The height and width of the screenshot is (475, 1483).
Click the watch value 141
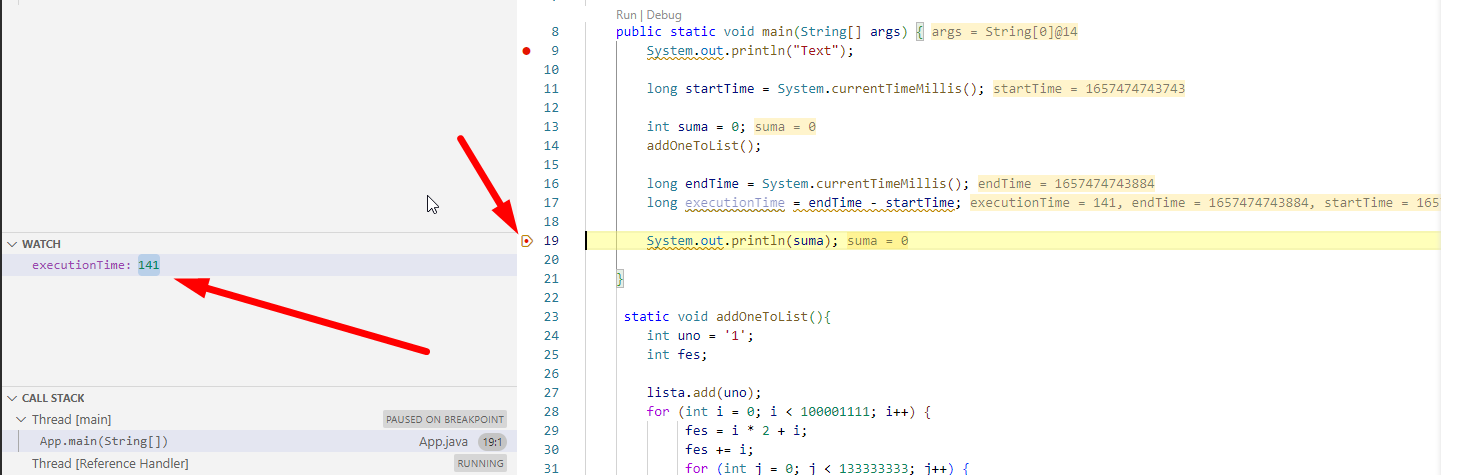[x=148, y=265]
